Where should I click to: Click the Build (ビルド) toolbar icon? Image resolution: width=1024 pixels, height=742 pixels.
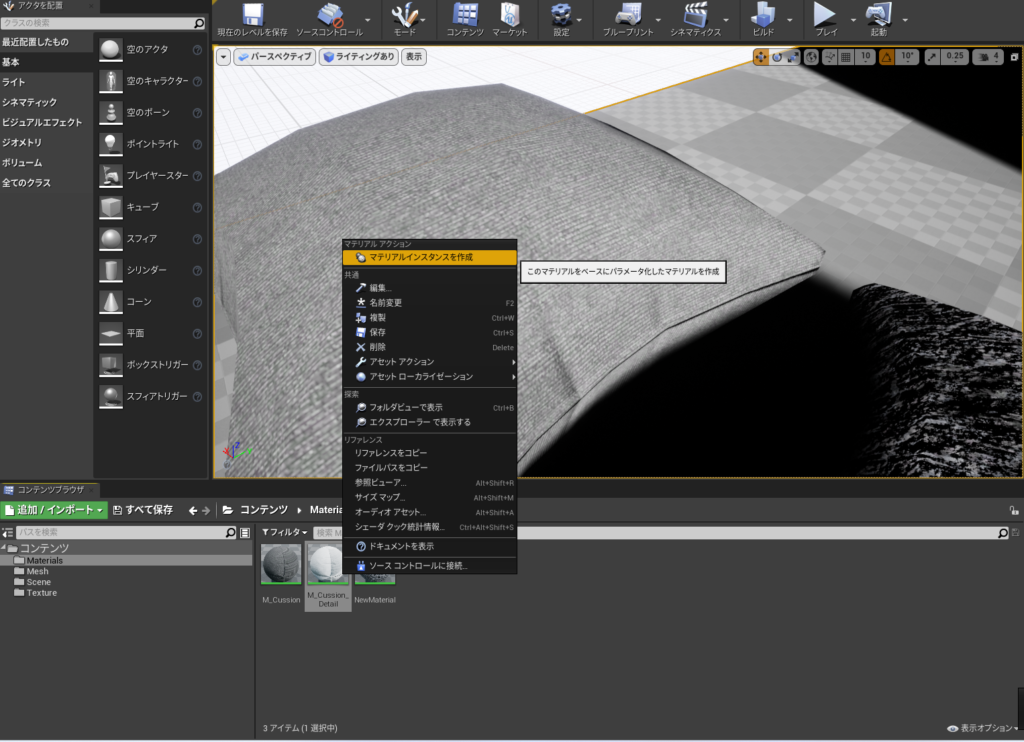(x=763, y=14)
